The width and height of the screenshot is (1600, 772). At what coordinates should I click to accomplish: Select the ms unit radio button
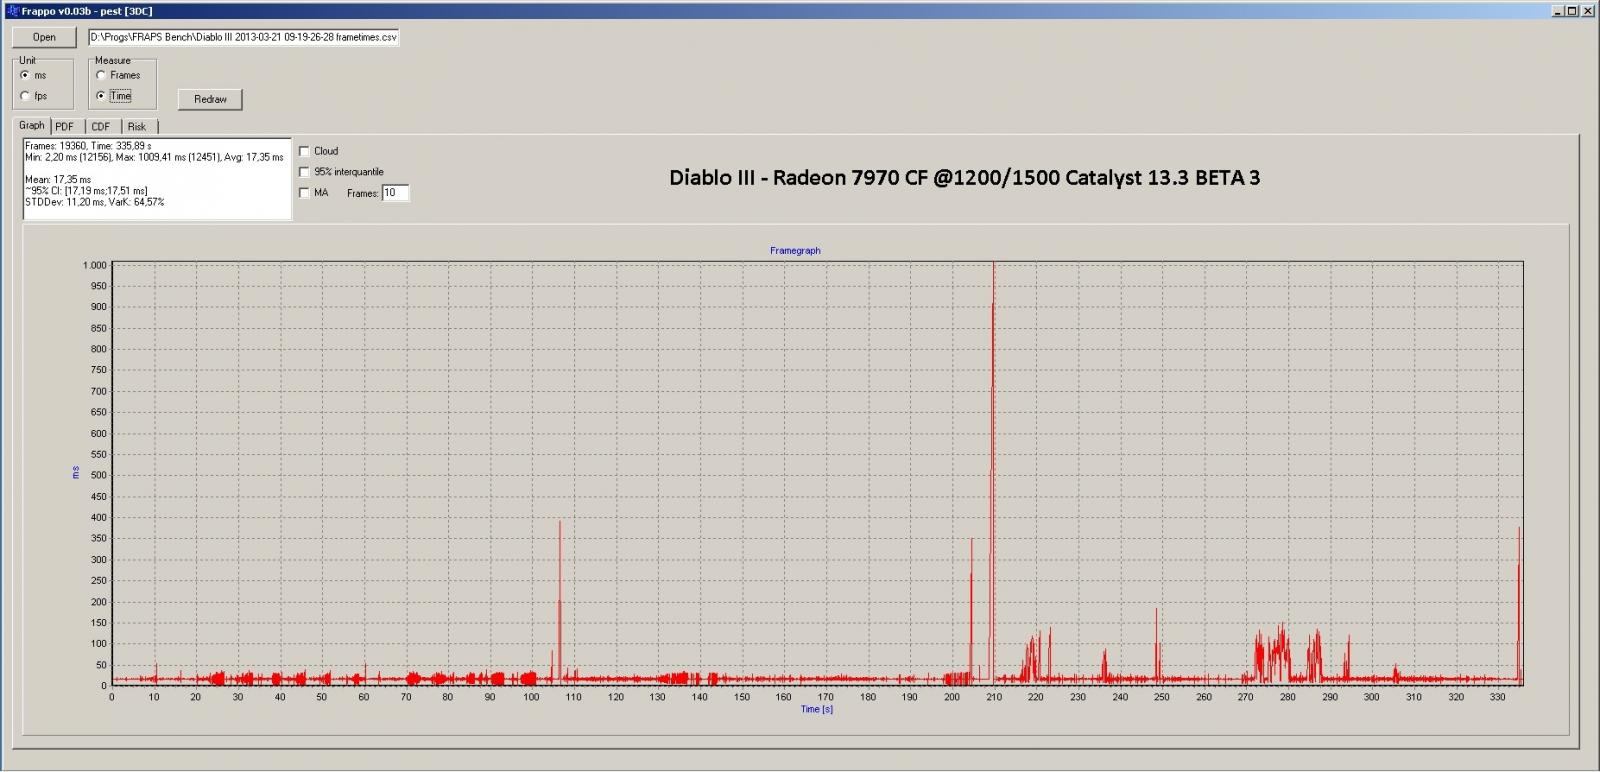[x=25, y=75]
